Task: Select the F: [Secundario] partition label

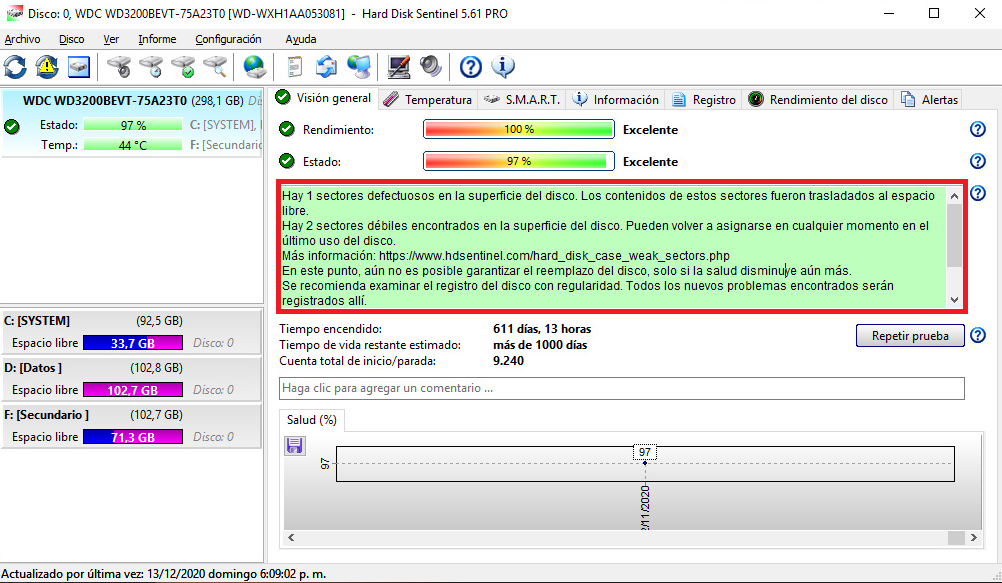Action: pyautogui.click(x=47, y=415)
